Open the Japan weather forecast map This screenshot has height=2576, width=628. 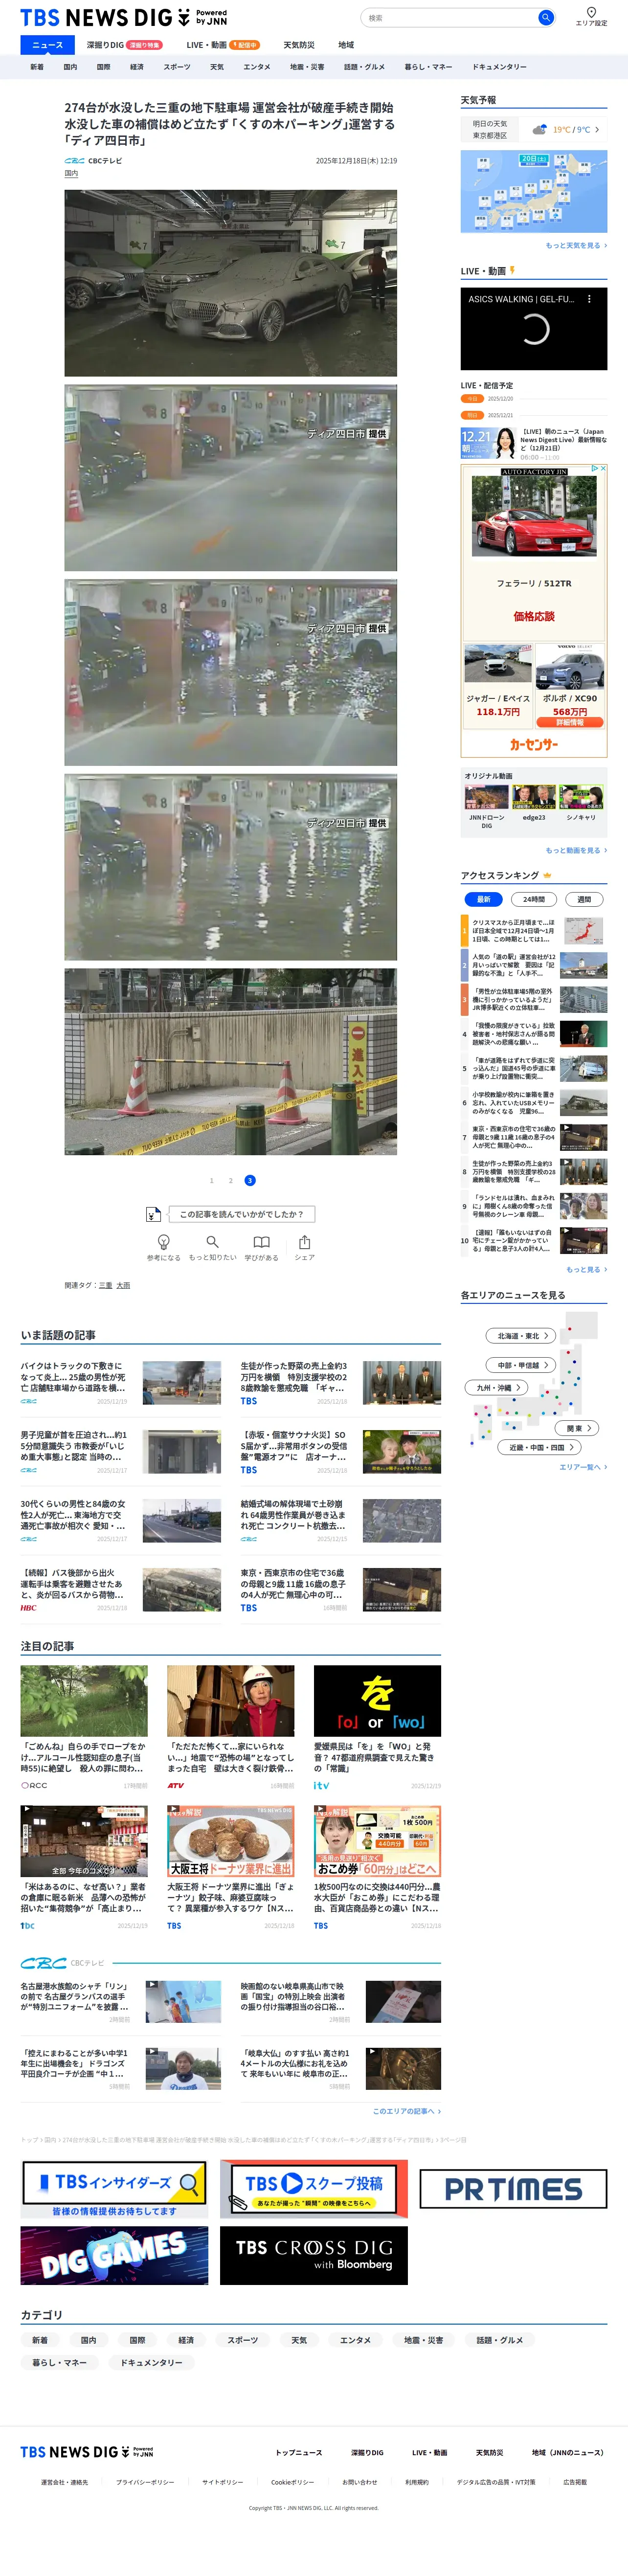pyautogui.click(x=534, y=191)
